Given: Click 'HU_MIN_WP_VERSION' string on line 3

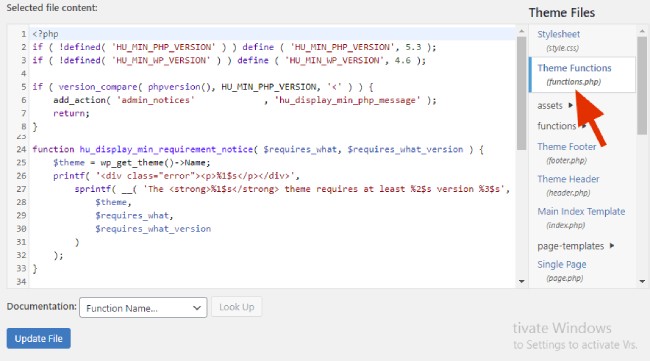Looking at the screenshot, I should 161,61.
